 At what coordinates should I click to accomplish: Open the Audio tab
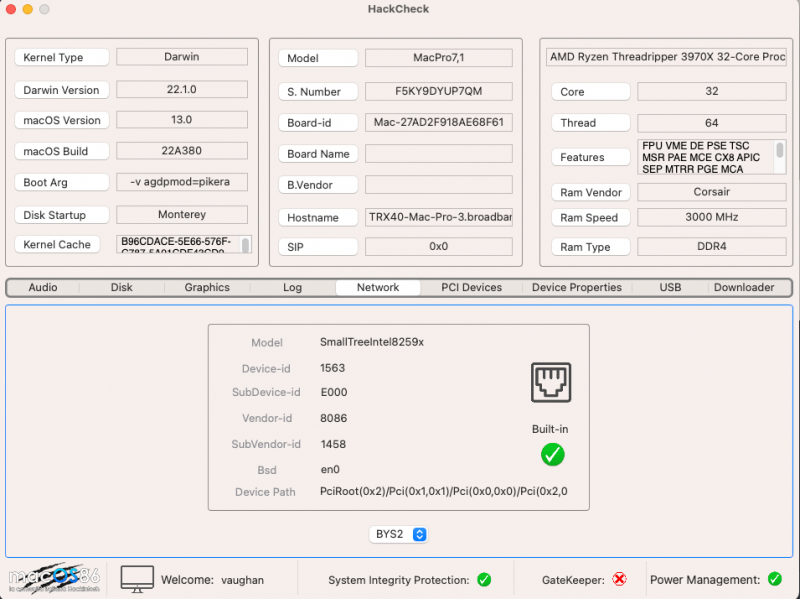44,287
